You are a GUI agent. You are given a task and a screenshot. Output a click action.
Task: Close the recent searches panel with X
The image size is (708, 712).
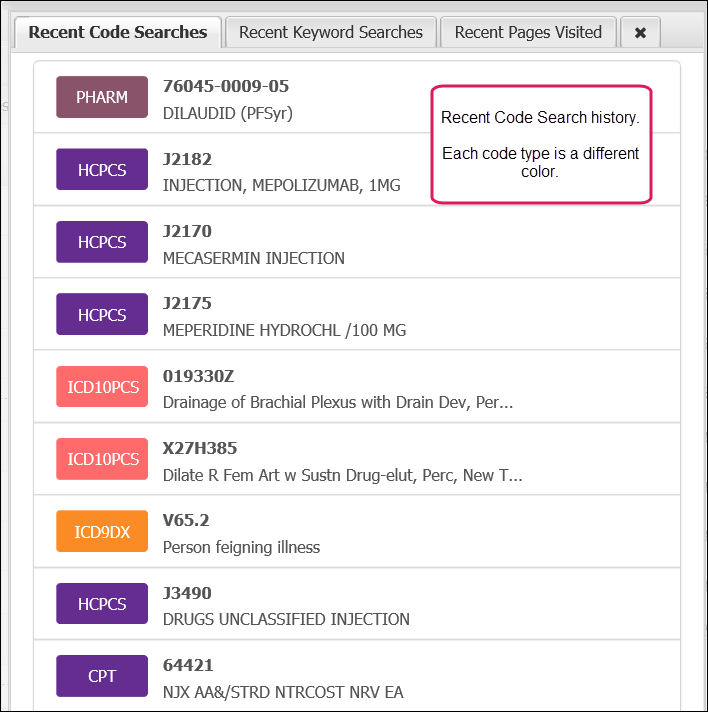click(x=640, y=33)
